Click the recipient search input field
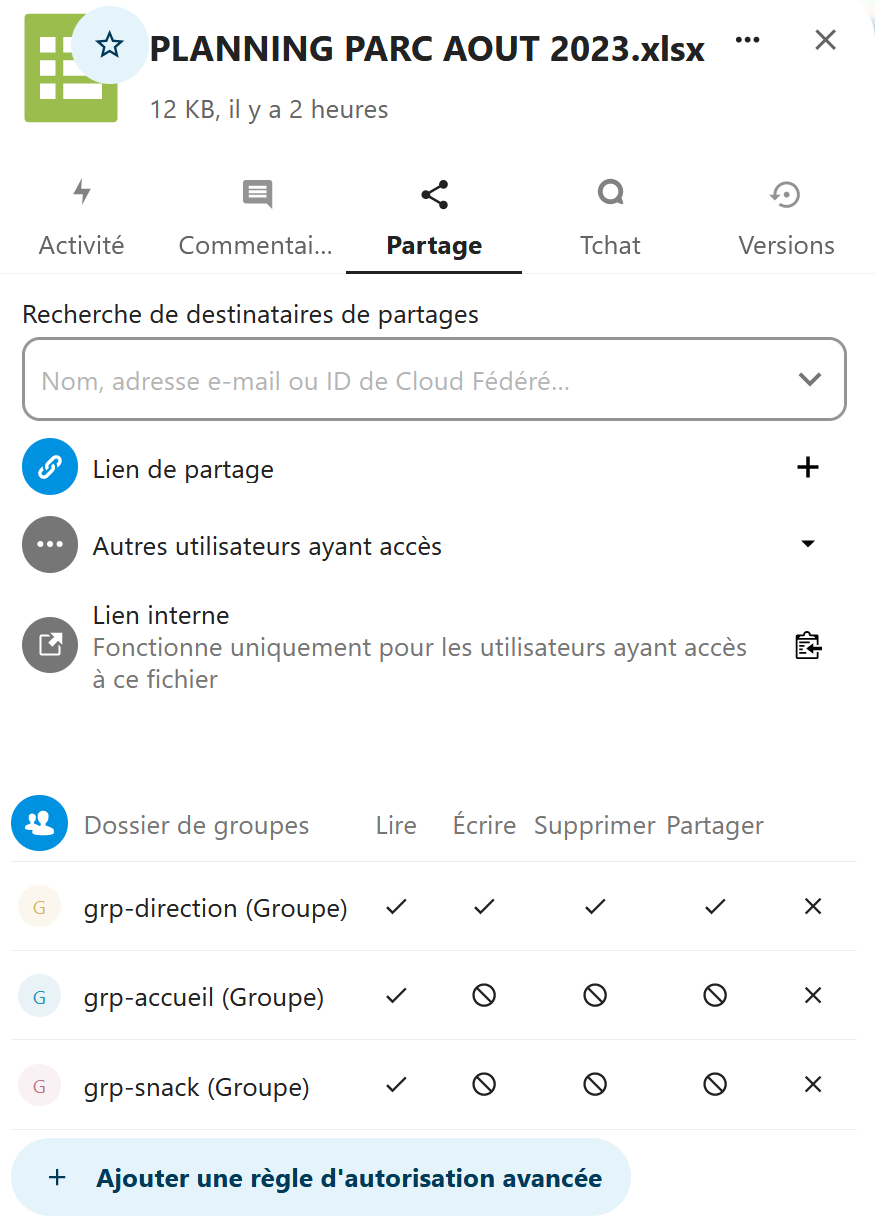The height and width of the screenshot is (1230, 875). coord(400,380)
